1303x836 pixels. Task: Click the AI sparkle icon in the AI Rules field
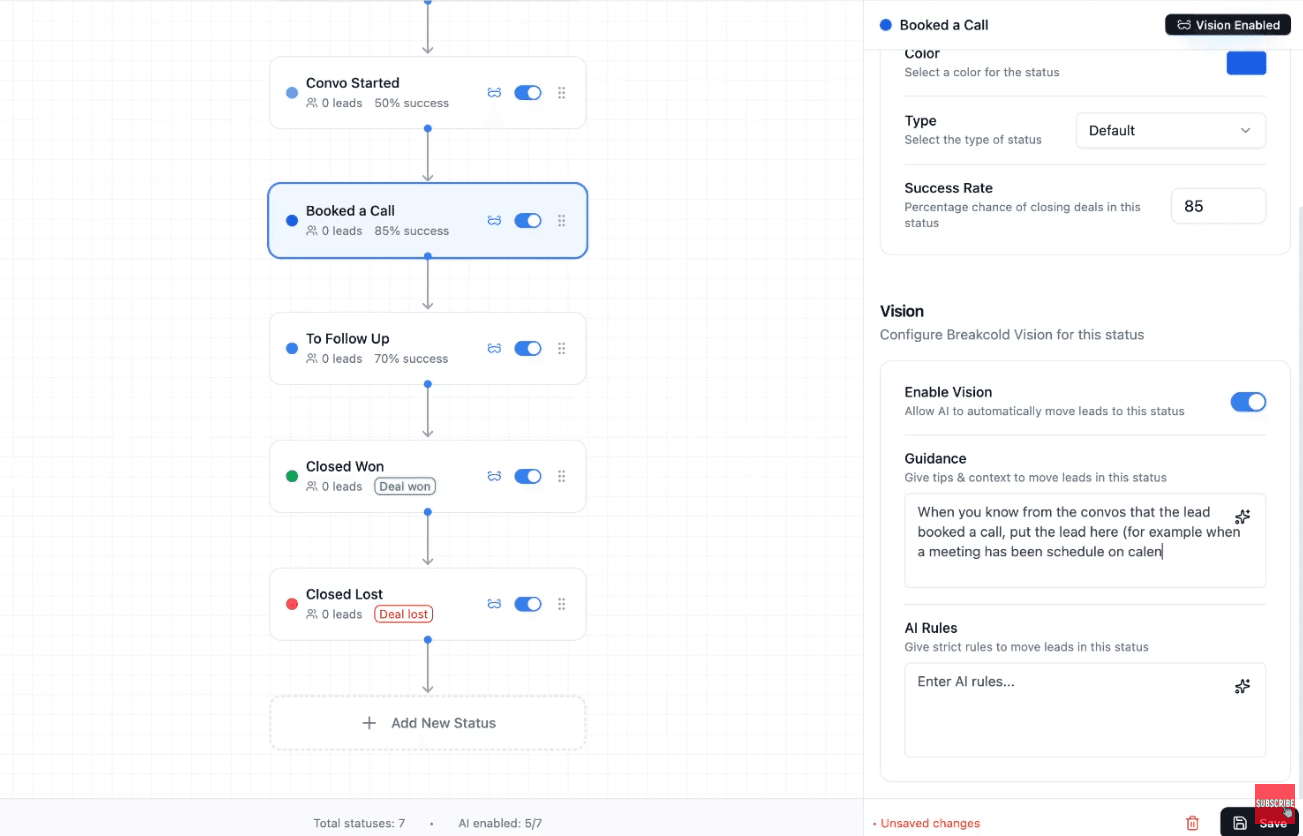(x=1242, y=686)
